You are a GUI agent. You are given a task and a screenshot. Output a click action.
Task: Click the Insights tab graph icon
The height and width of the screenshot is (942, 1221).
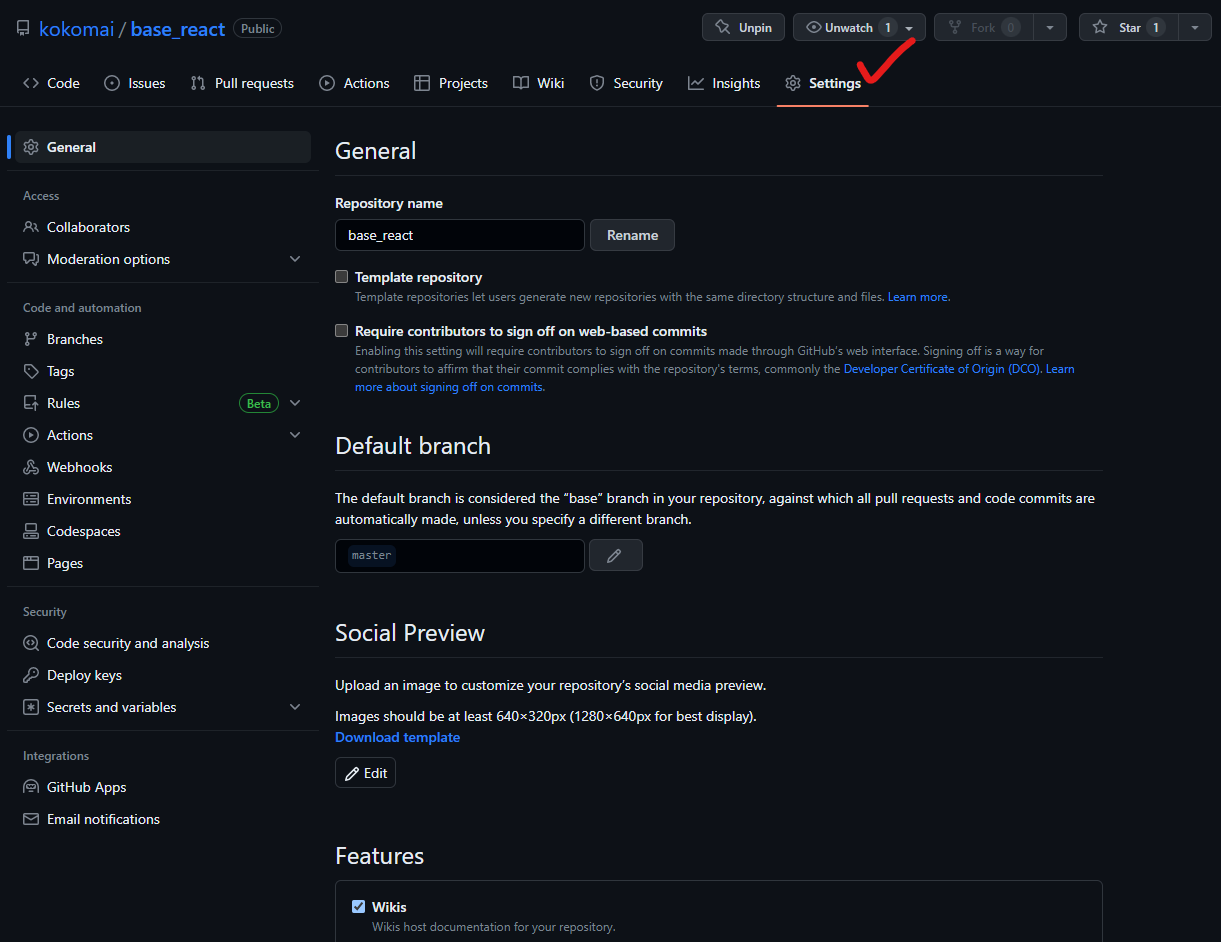(x=696, y=83)
